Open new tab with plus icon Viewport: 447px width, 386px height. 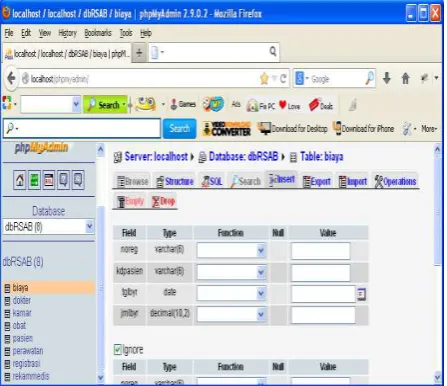click(x=139, y=53)
